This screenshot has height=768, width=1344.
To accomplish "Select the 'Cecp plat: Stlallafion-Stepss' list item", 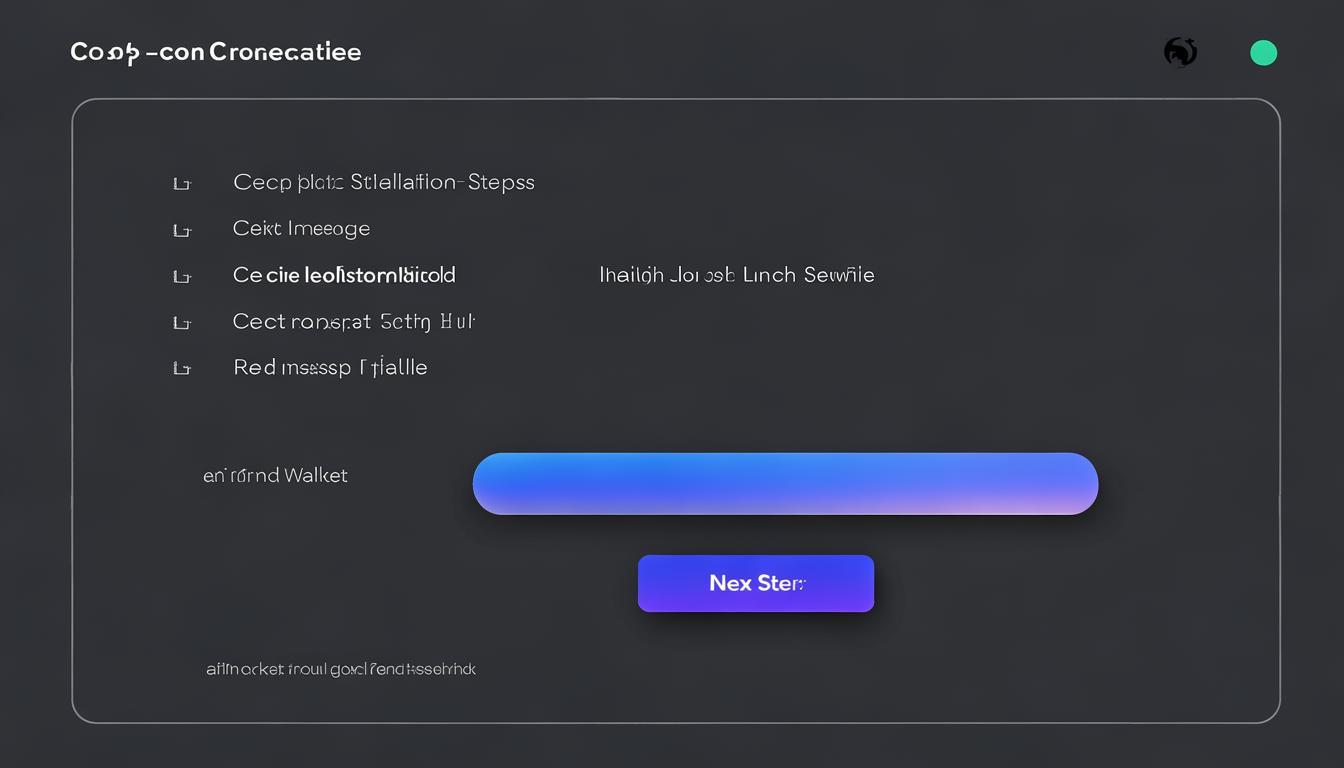I will point(384,182).
